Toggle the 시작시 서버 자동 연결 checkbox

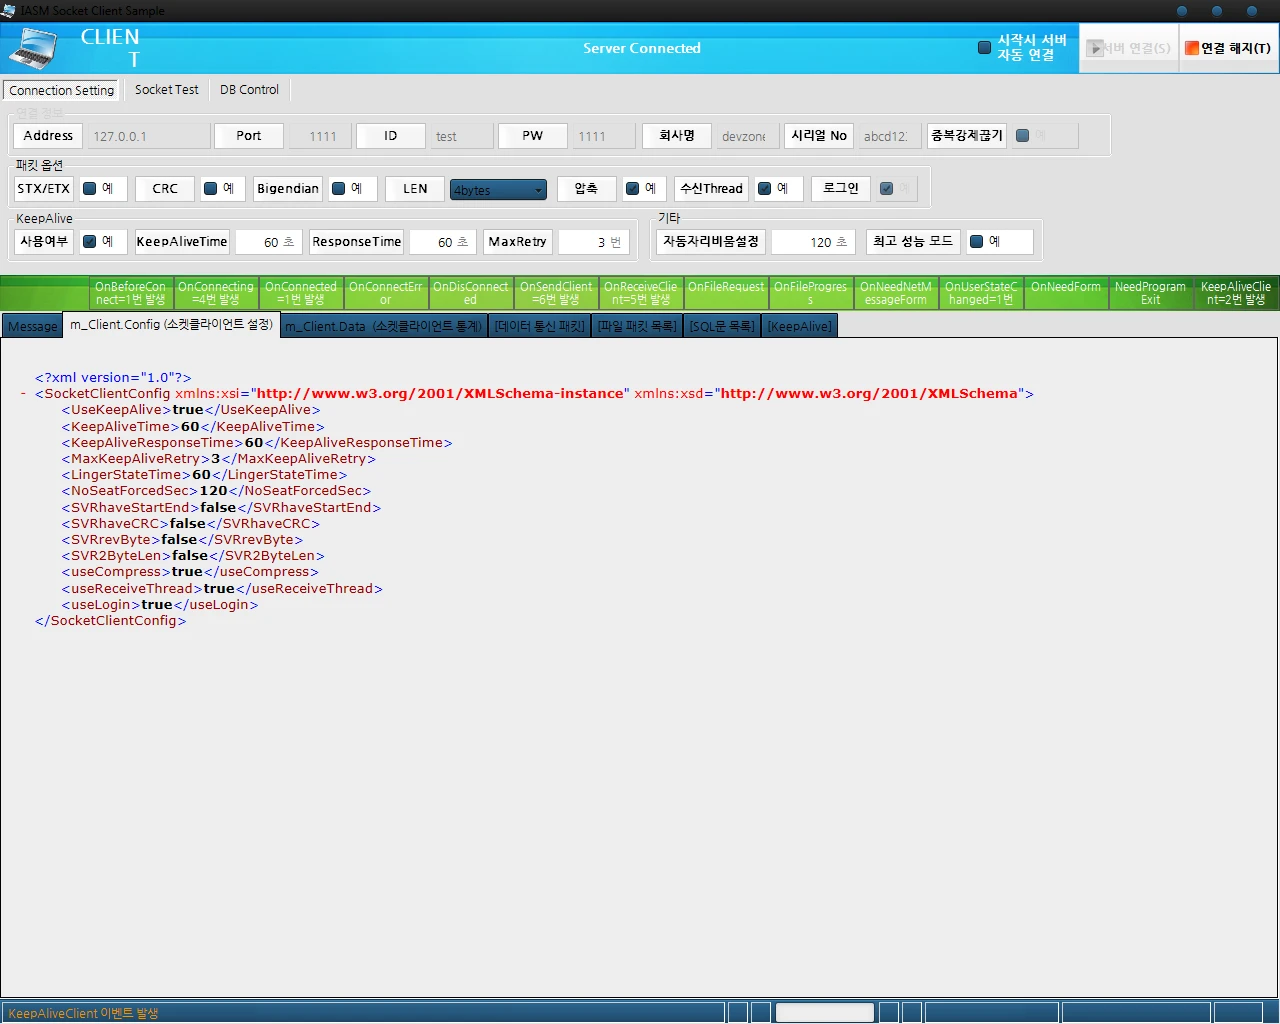(984, 47)
